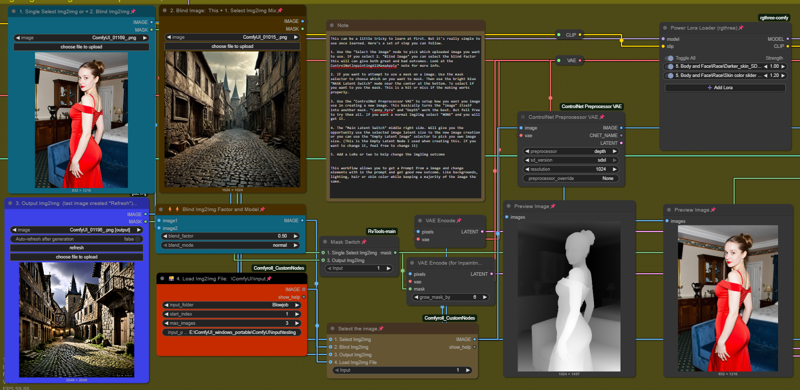800x390 pixels.
Task: Click choose file to upload in Output Img2Img node
Action: pyautogui.click(x=77, y=257)
